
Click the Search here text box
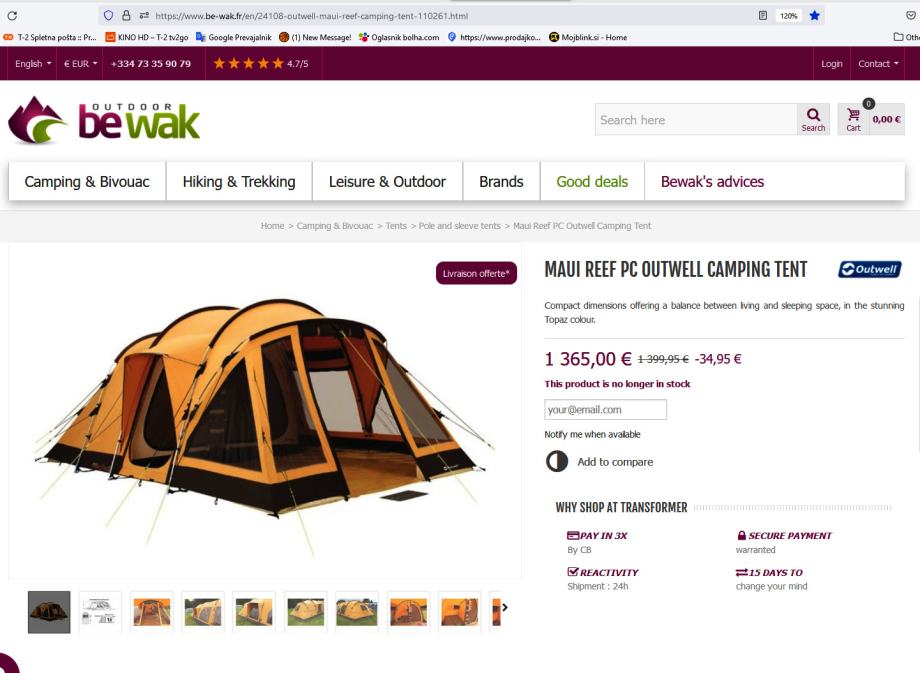point(696,120)
